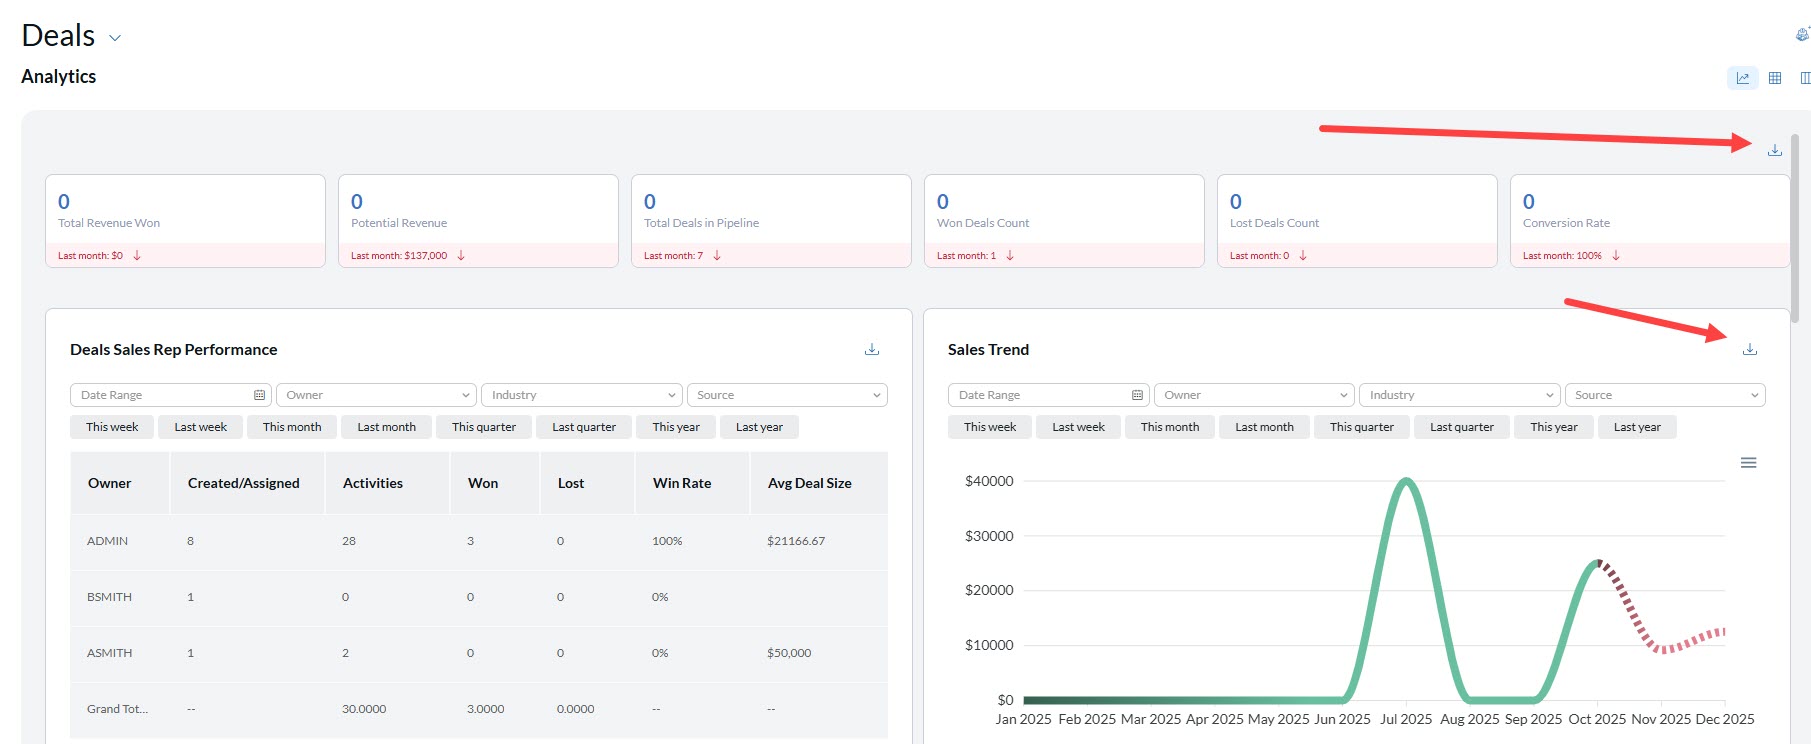Select 'This quarter' in Sales Rep Performance

pyautogui.click(x=483, y=427)
